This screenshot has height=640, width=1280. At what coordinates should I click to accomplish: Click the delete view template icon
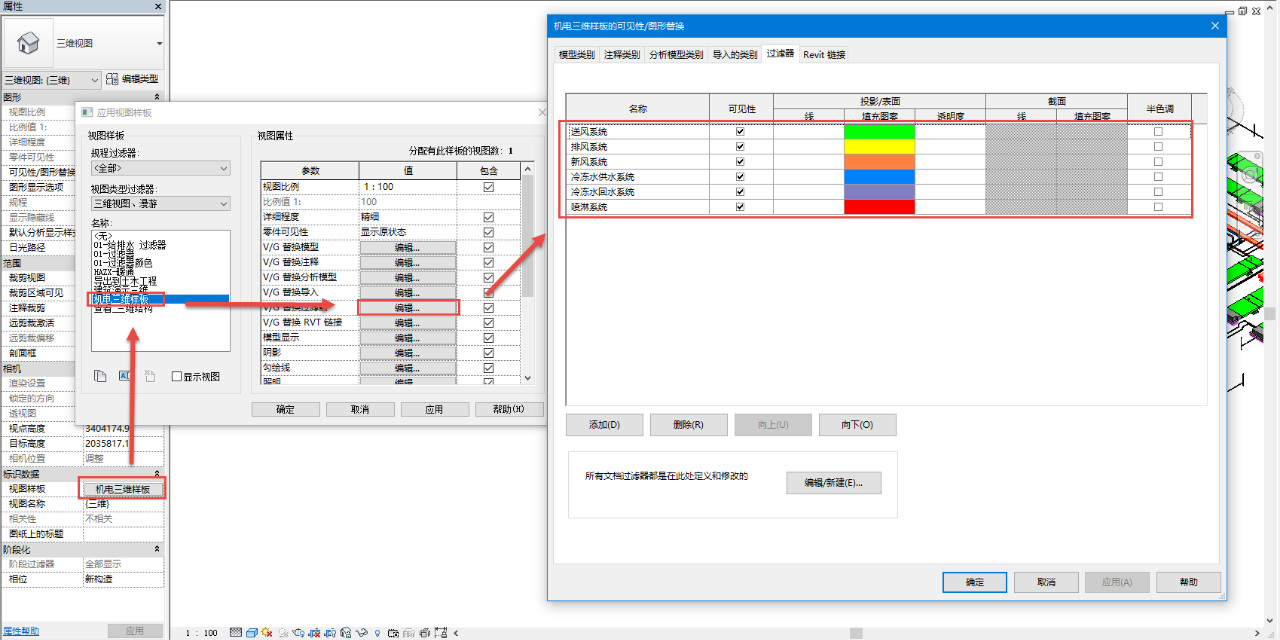(x=150, y=376)
